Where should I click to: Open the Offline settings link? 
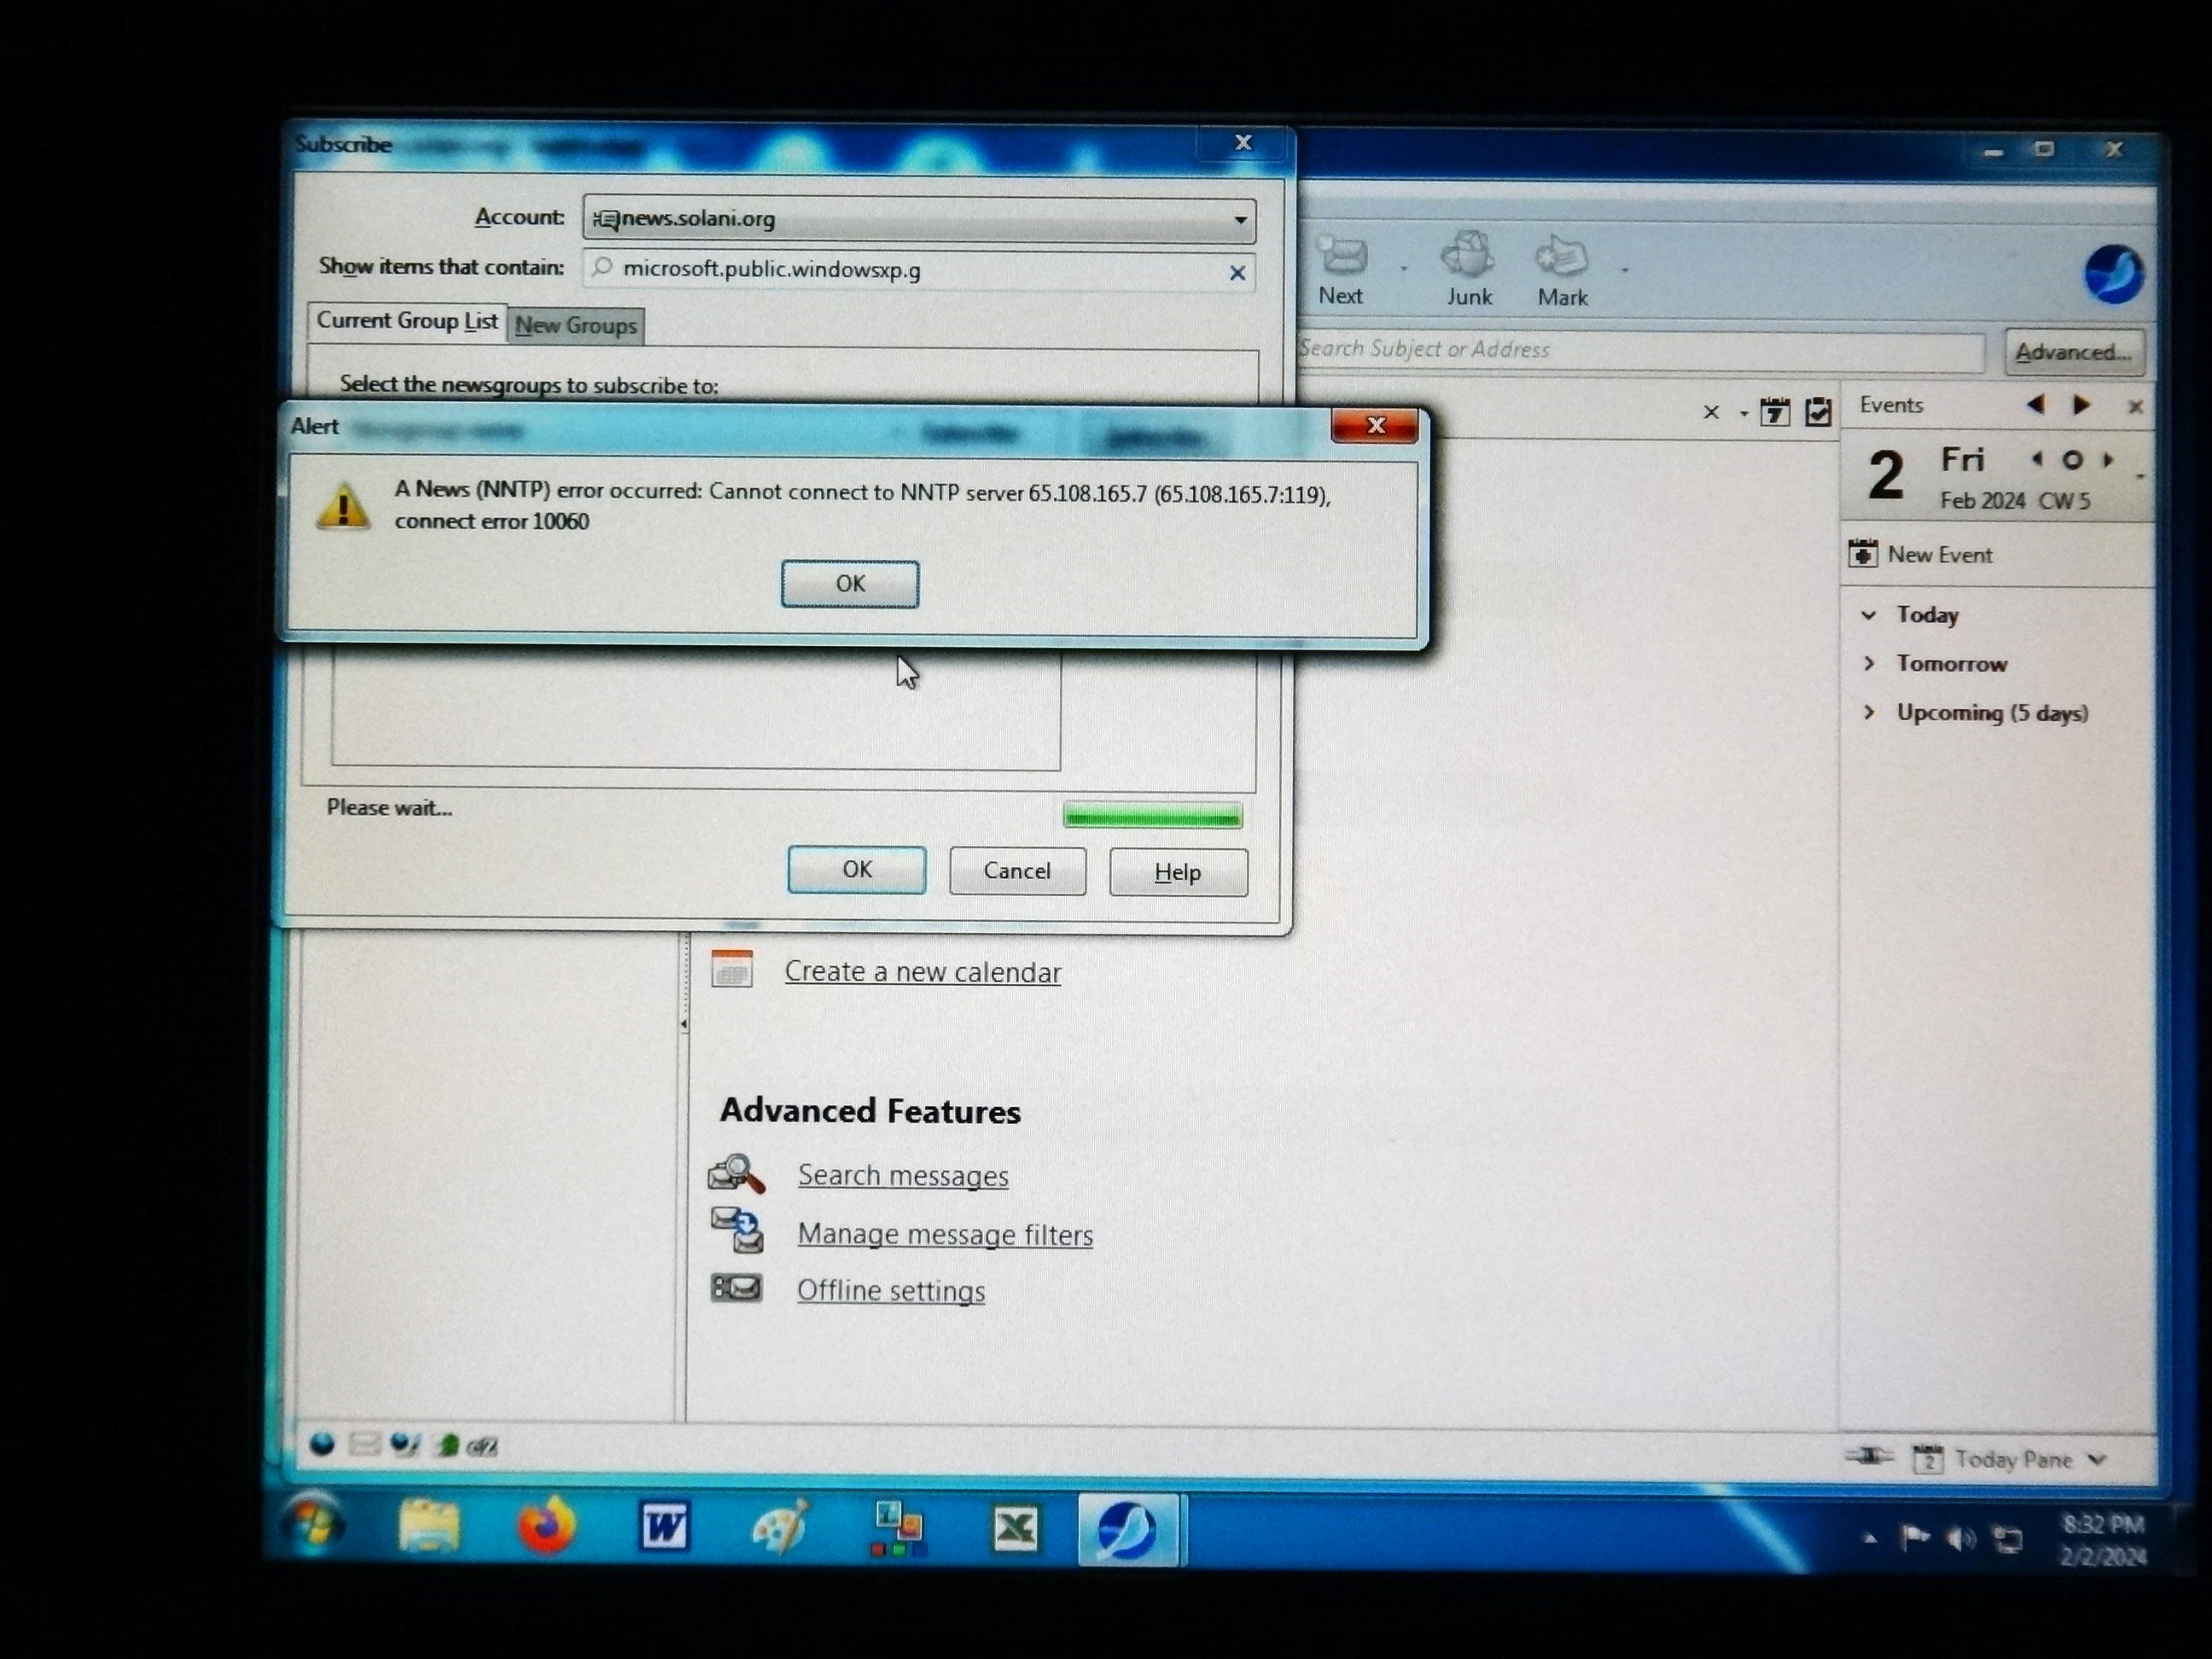click(891, 1291)
